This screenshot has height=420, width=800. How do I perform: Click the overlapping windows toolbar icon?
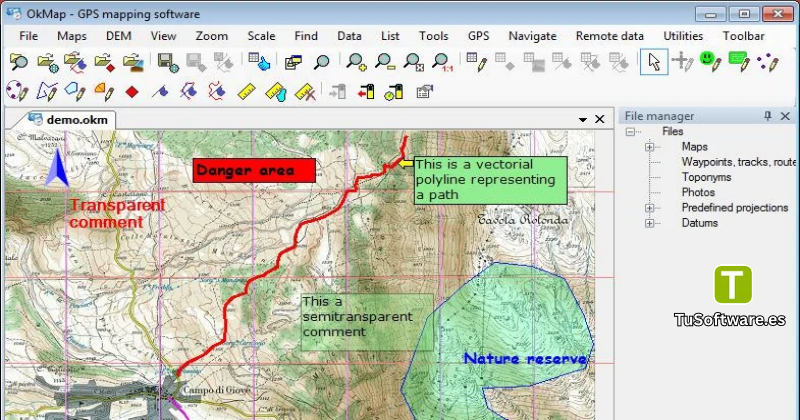pyautogui.click(x=293, y=62)
